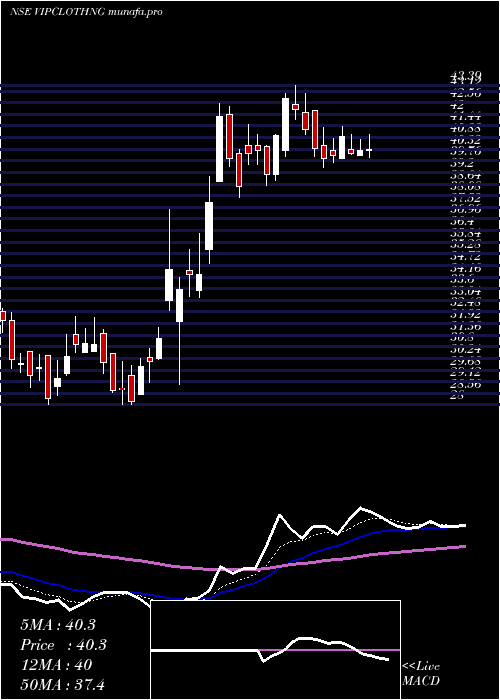Select the '34.16' price axis label

(x=465, y=268)
